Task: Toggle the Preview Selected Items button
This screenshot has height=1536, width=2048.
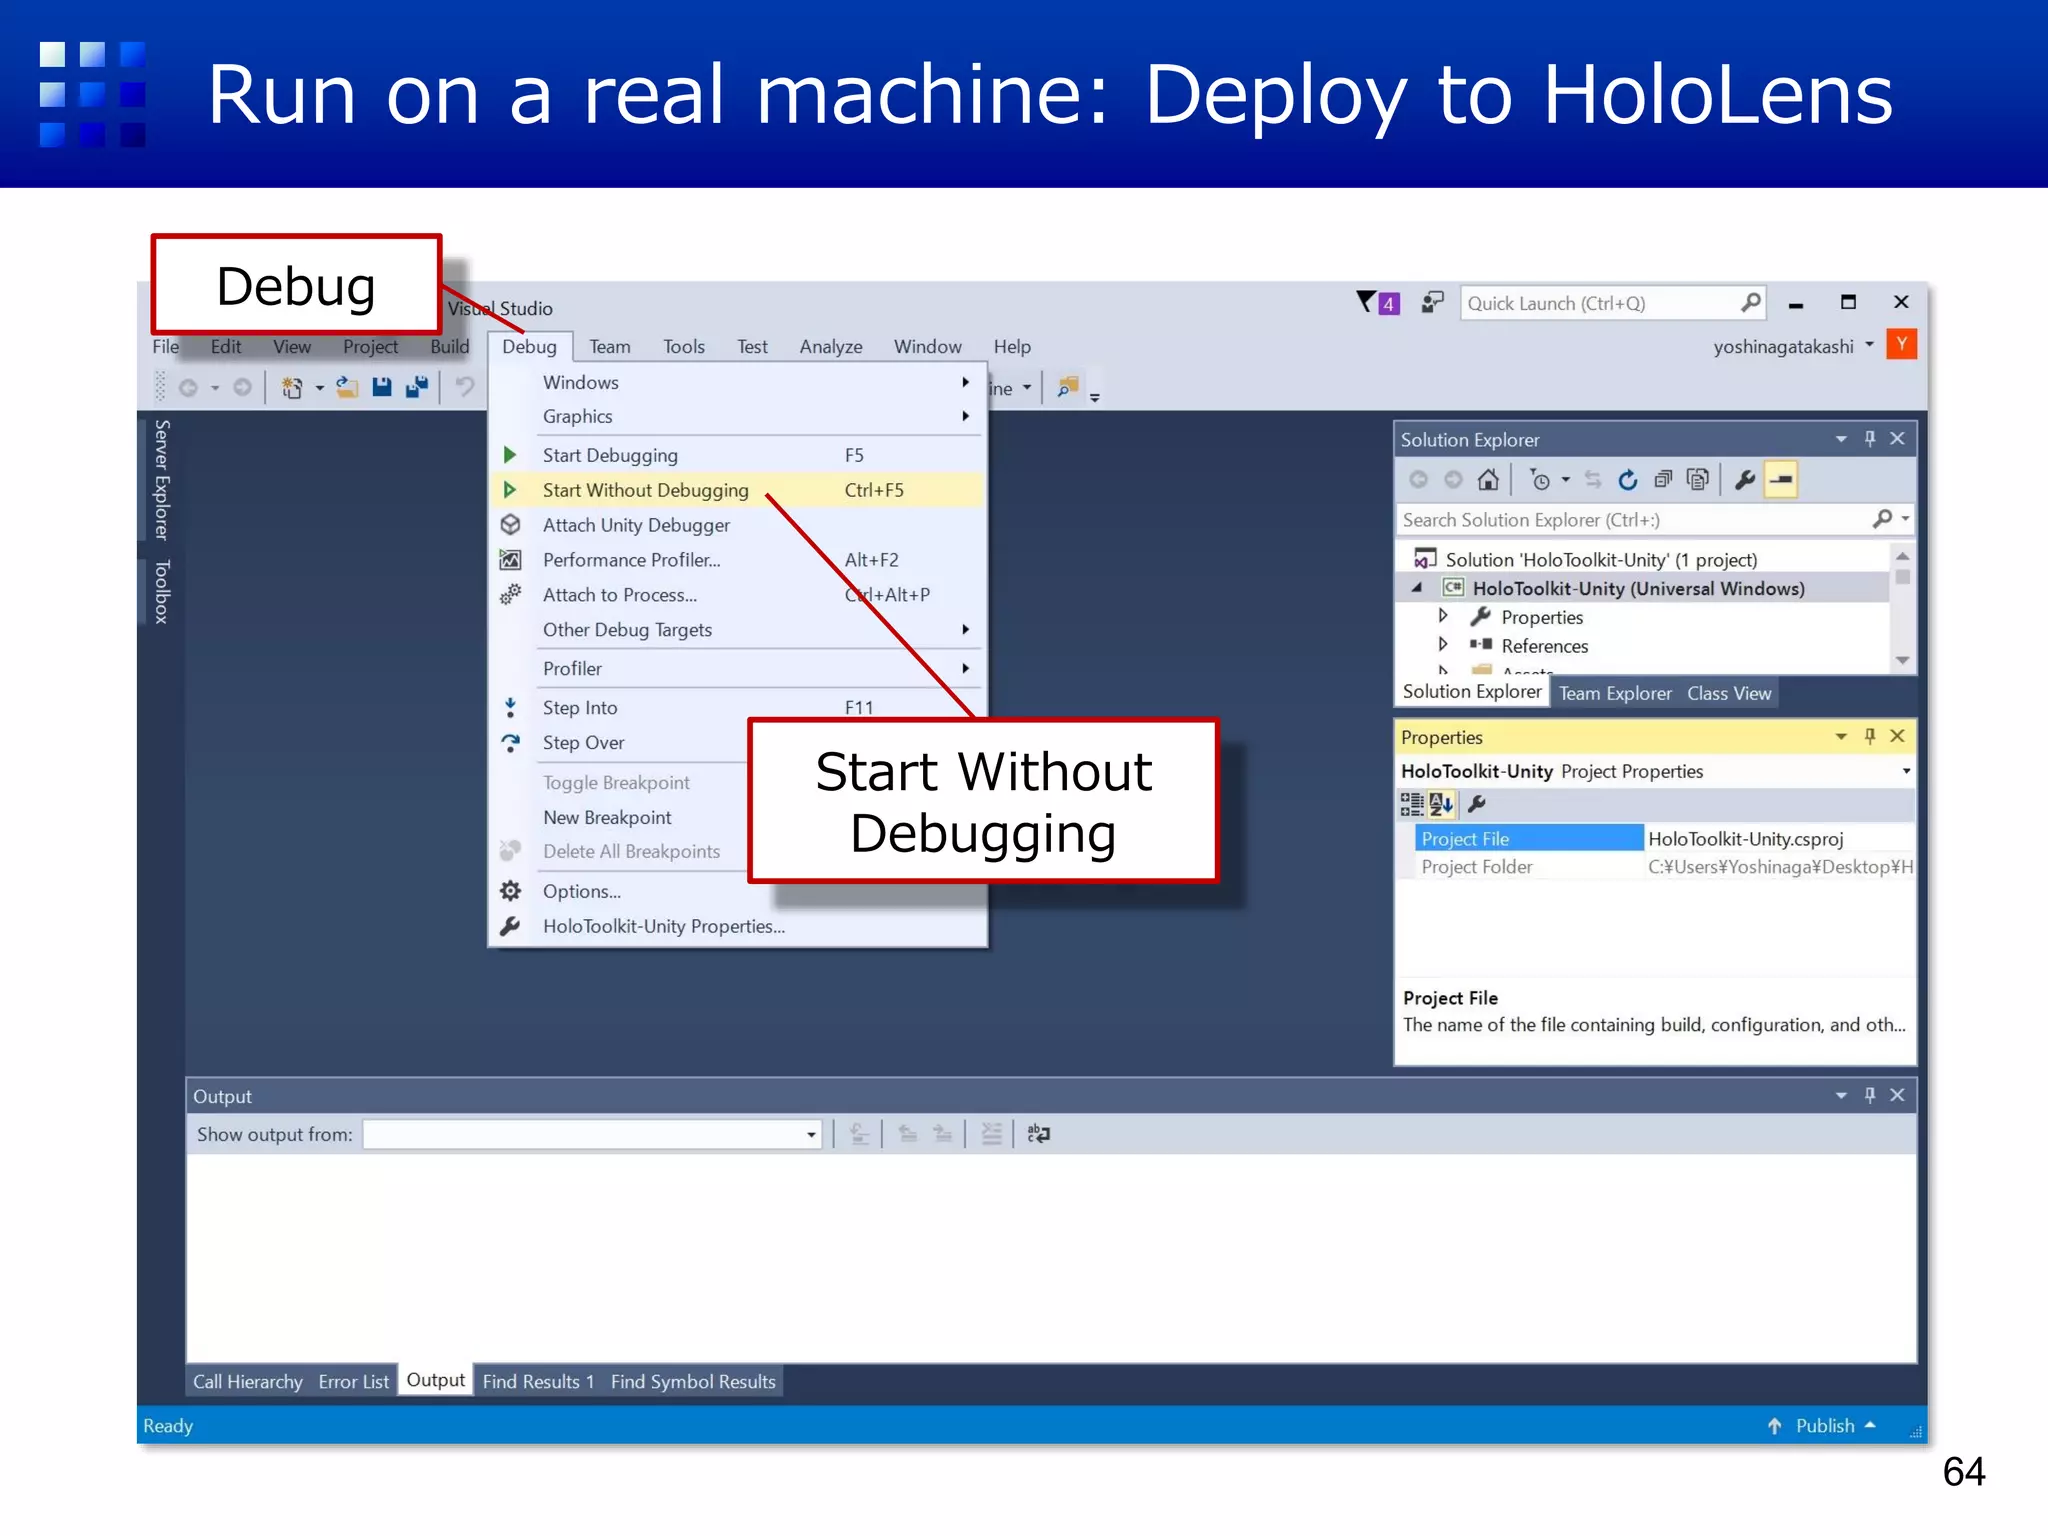Action: click(x=1781, y=480)
